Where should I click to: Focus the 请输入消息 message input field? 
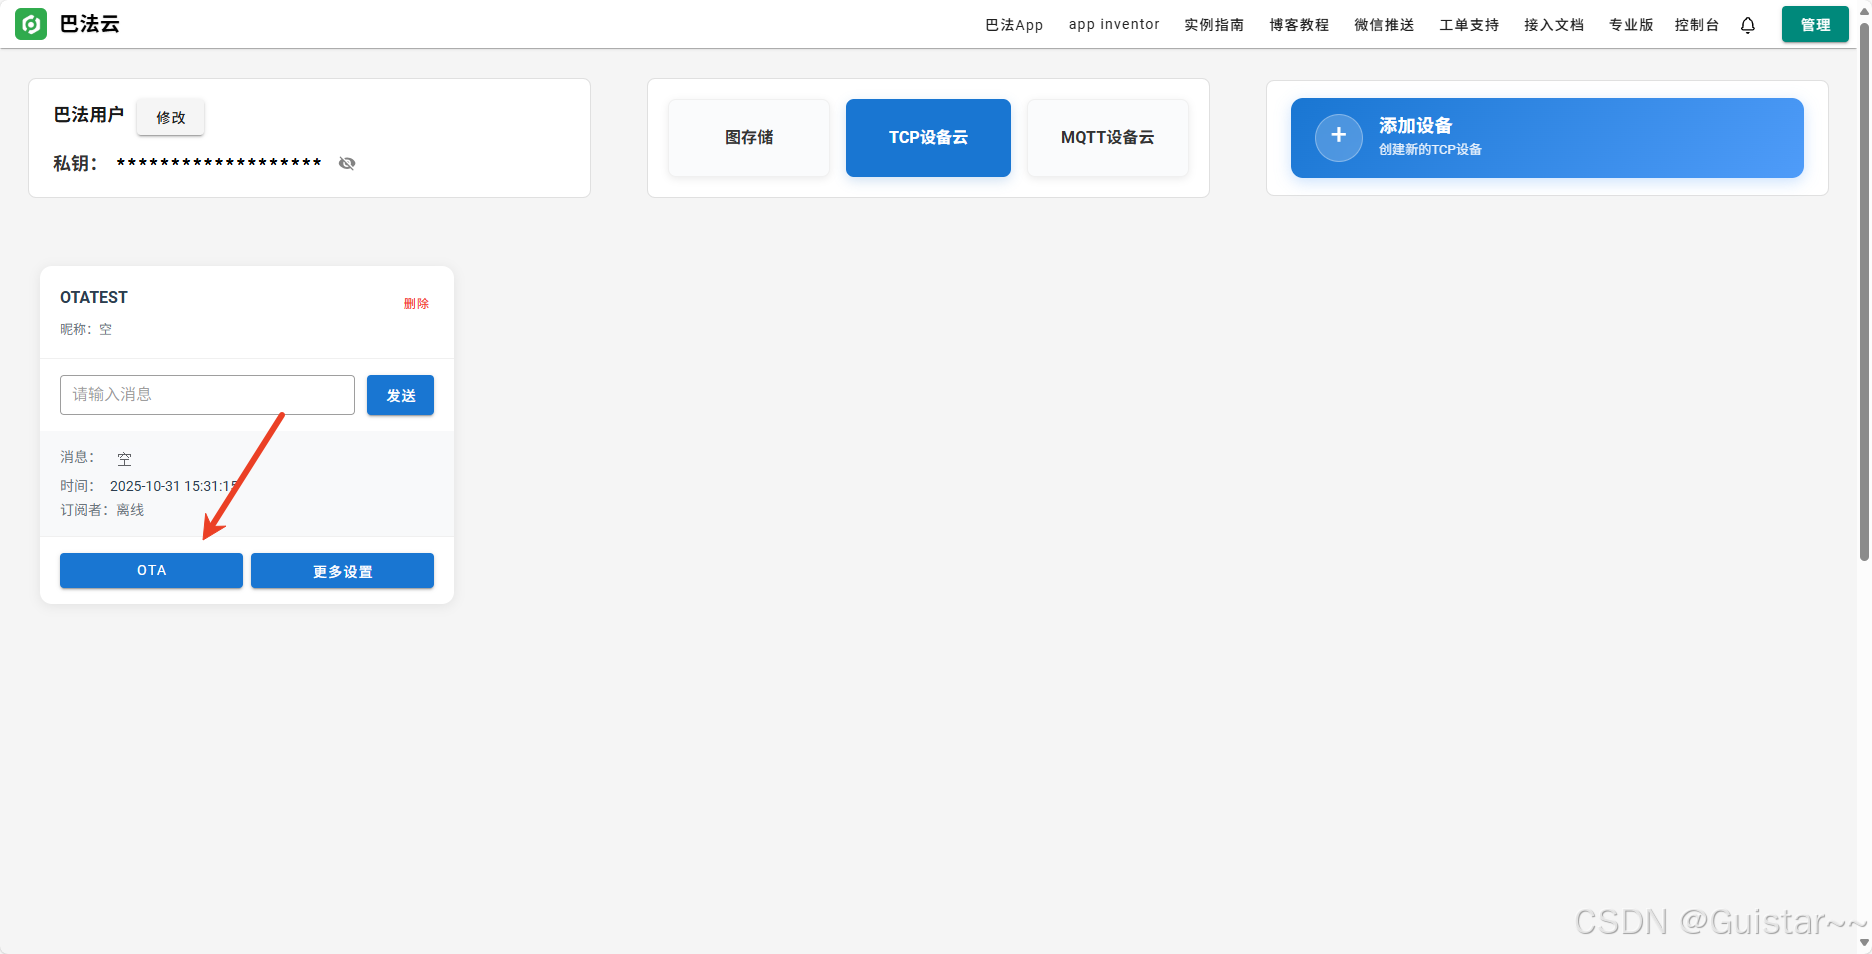[x=207, y=395]
